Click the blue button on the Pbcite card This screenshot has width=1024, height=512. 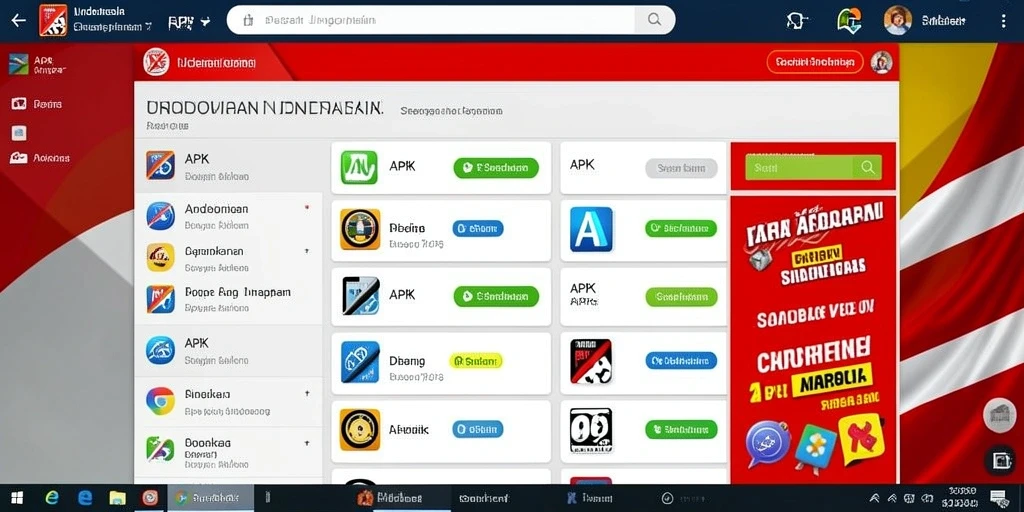(477, 228)
